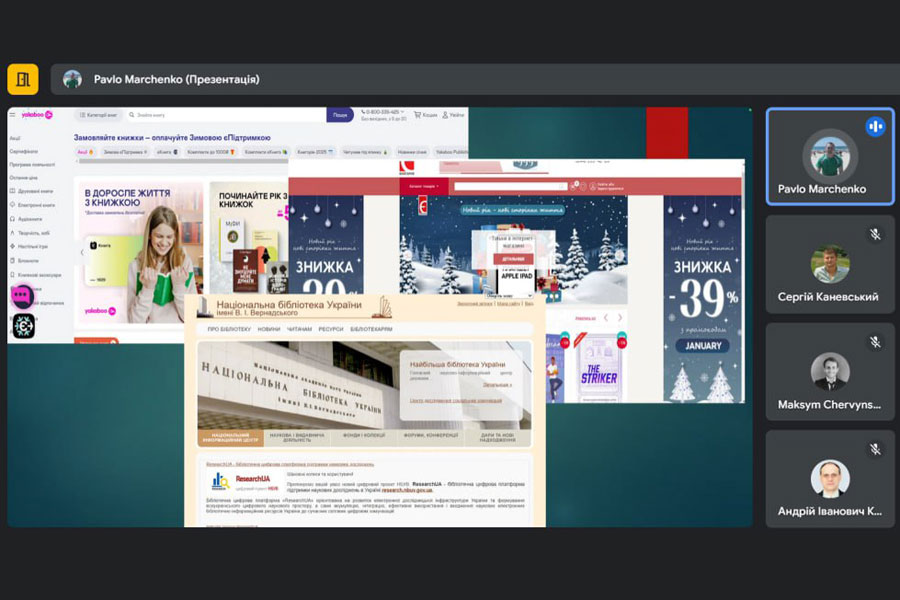Select 'Акції' chip with fire emoji
The width and height of the screenshot is (900, 600).
coord(85,152)
